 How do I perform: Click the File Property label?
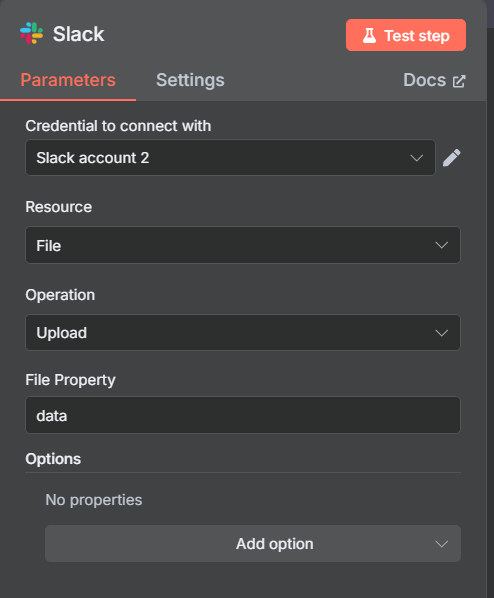71,380
